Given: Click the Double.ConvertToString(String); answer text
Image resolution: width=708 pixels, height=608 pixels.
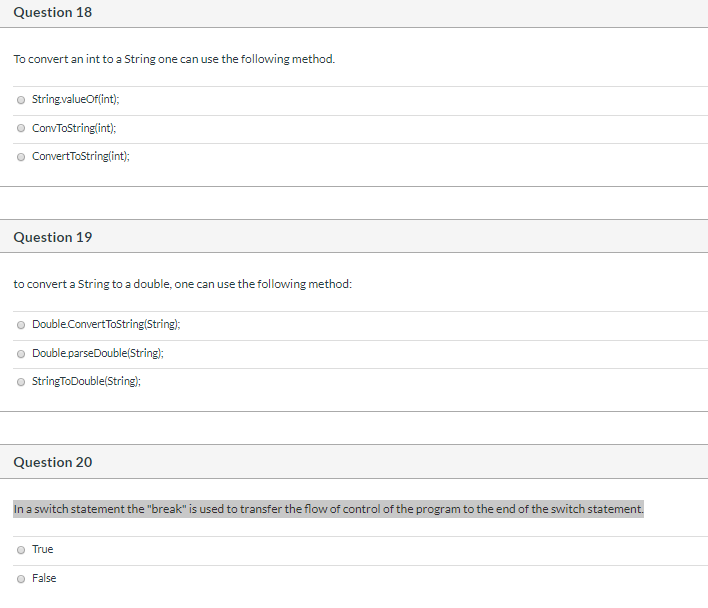Looking at the screenshot, I should [x=106, y=324].
